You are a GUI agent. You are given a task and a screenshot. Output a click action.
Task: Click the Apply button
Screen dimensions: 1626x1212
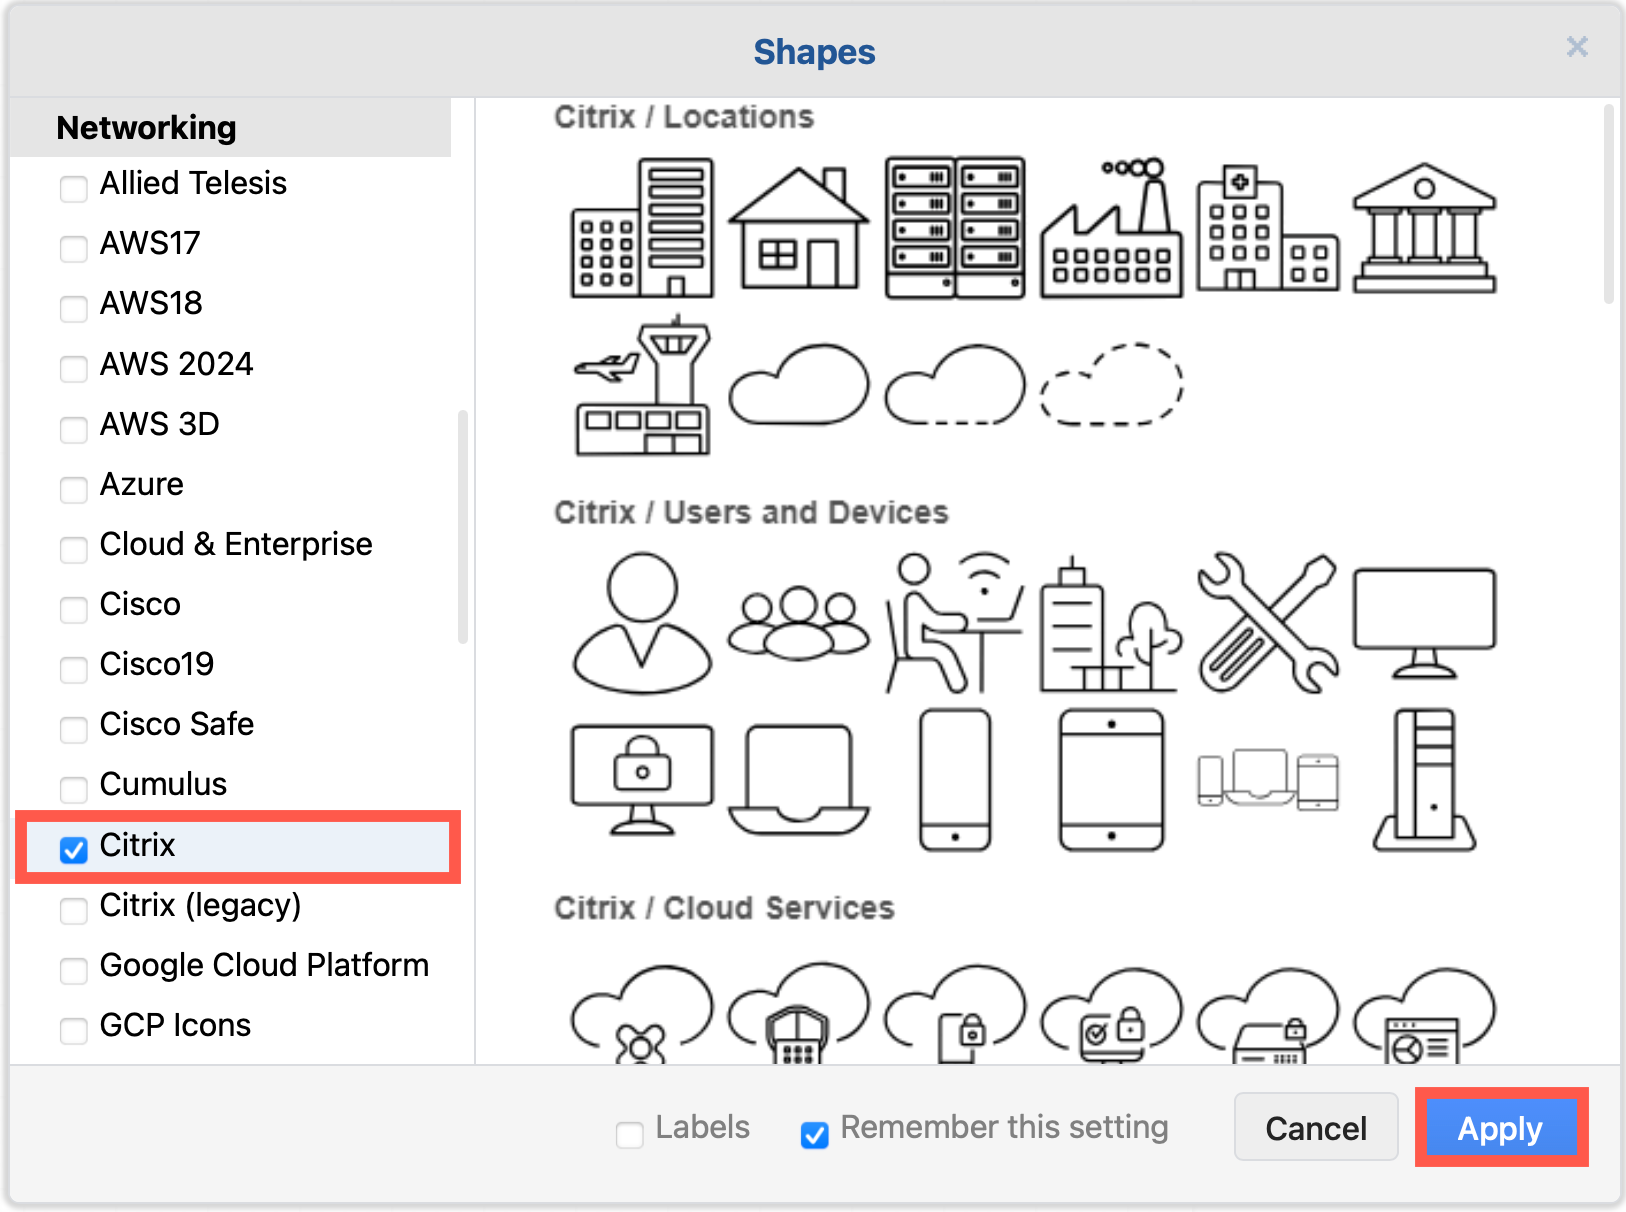[1500, 1128]
